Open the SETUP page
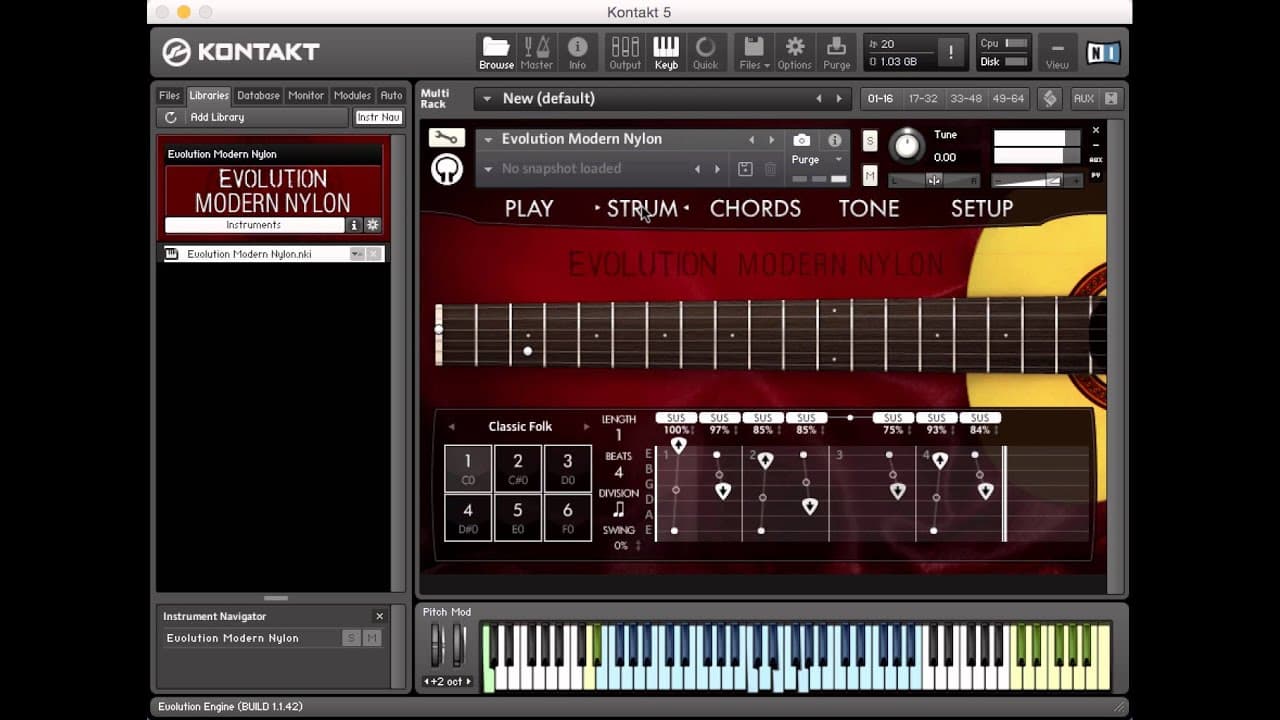Viewport: 1280px width, 720px height. [982, 208]
